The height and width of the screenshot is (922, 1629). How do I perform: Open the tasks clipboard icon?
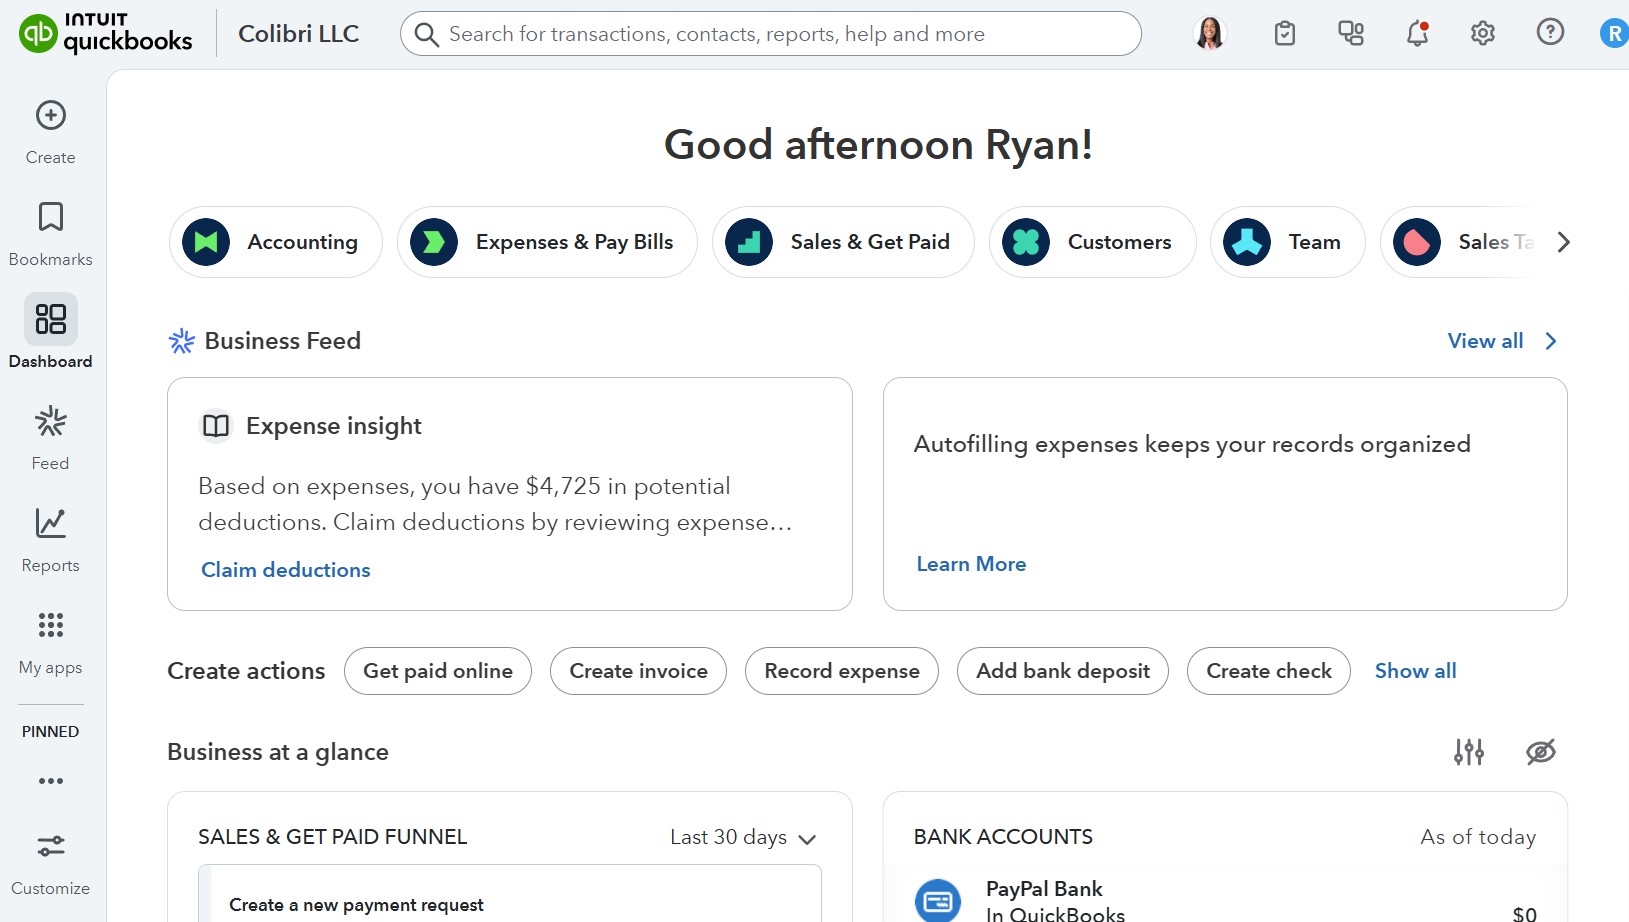pos(1285,33)
